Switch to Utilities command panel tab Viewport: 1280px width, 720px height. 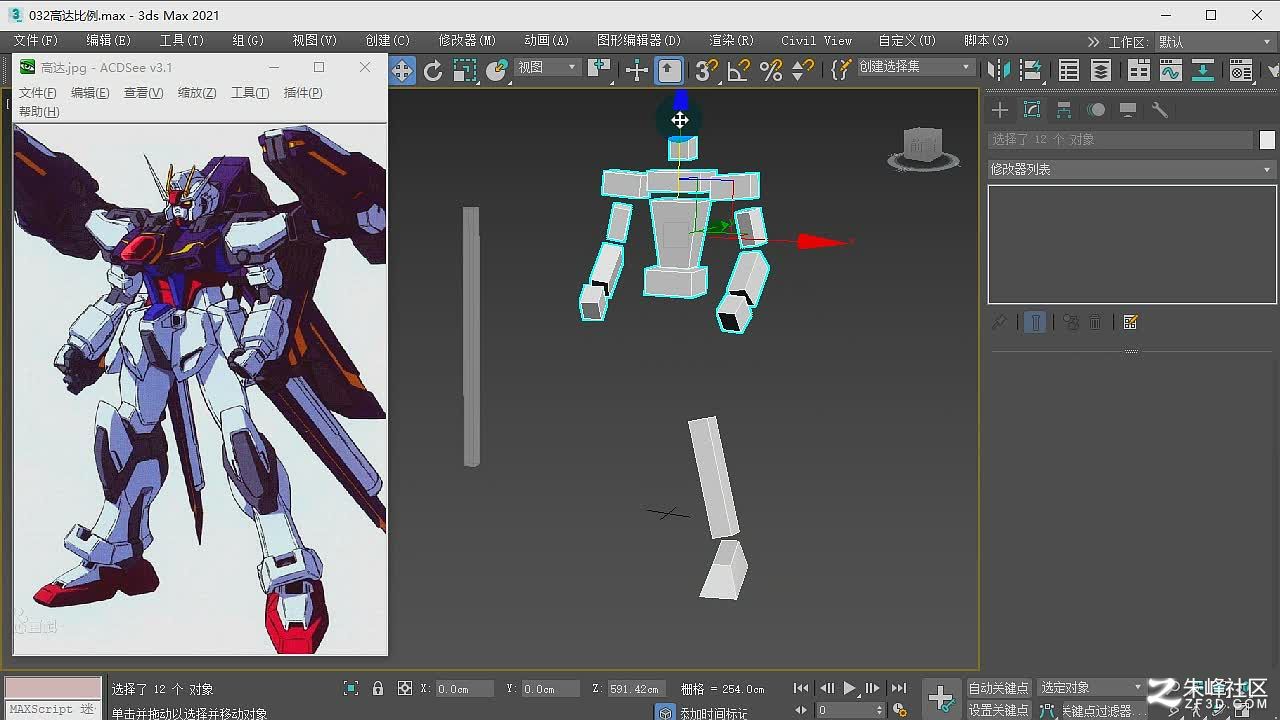(1160, 110)
